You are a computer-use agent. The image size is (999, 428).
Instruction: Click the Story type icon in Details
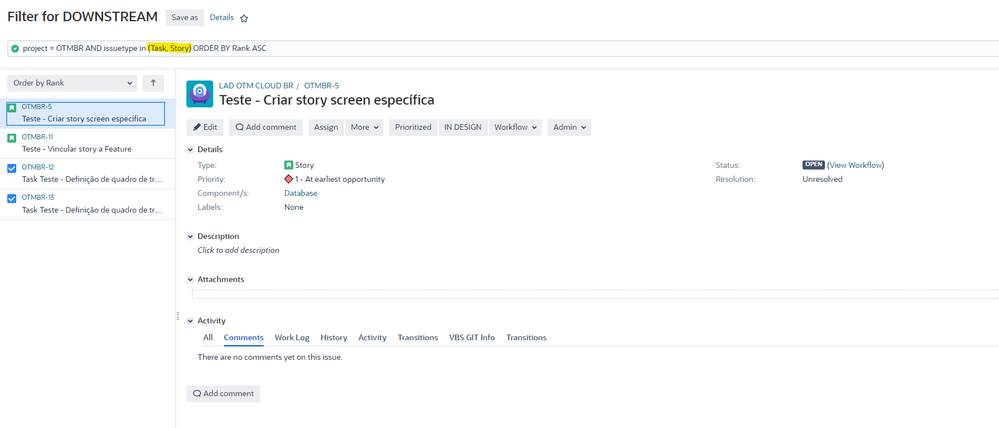[x=289, y=165]
